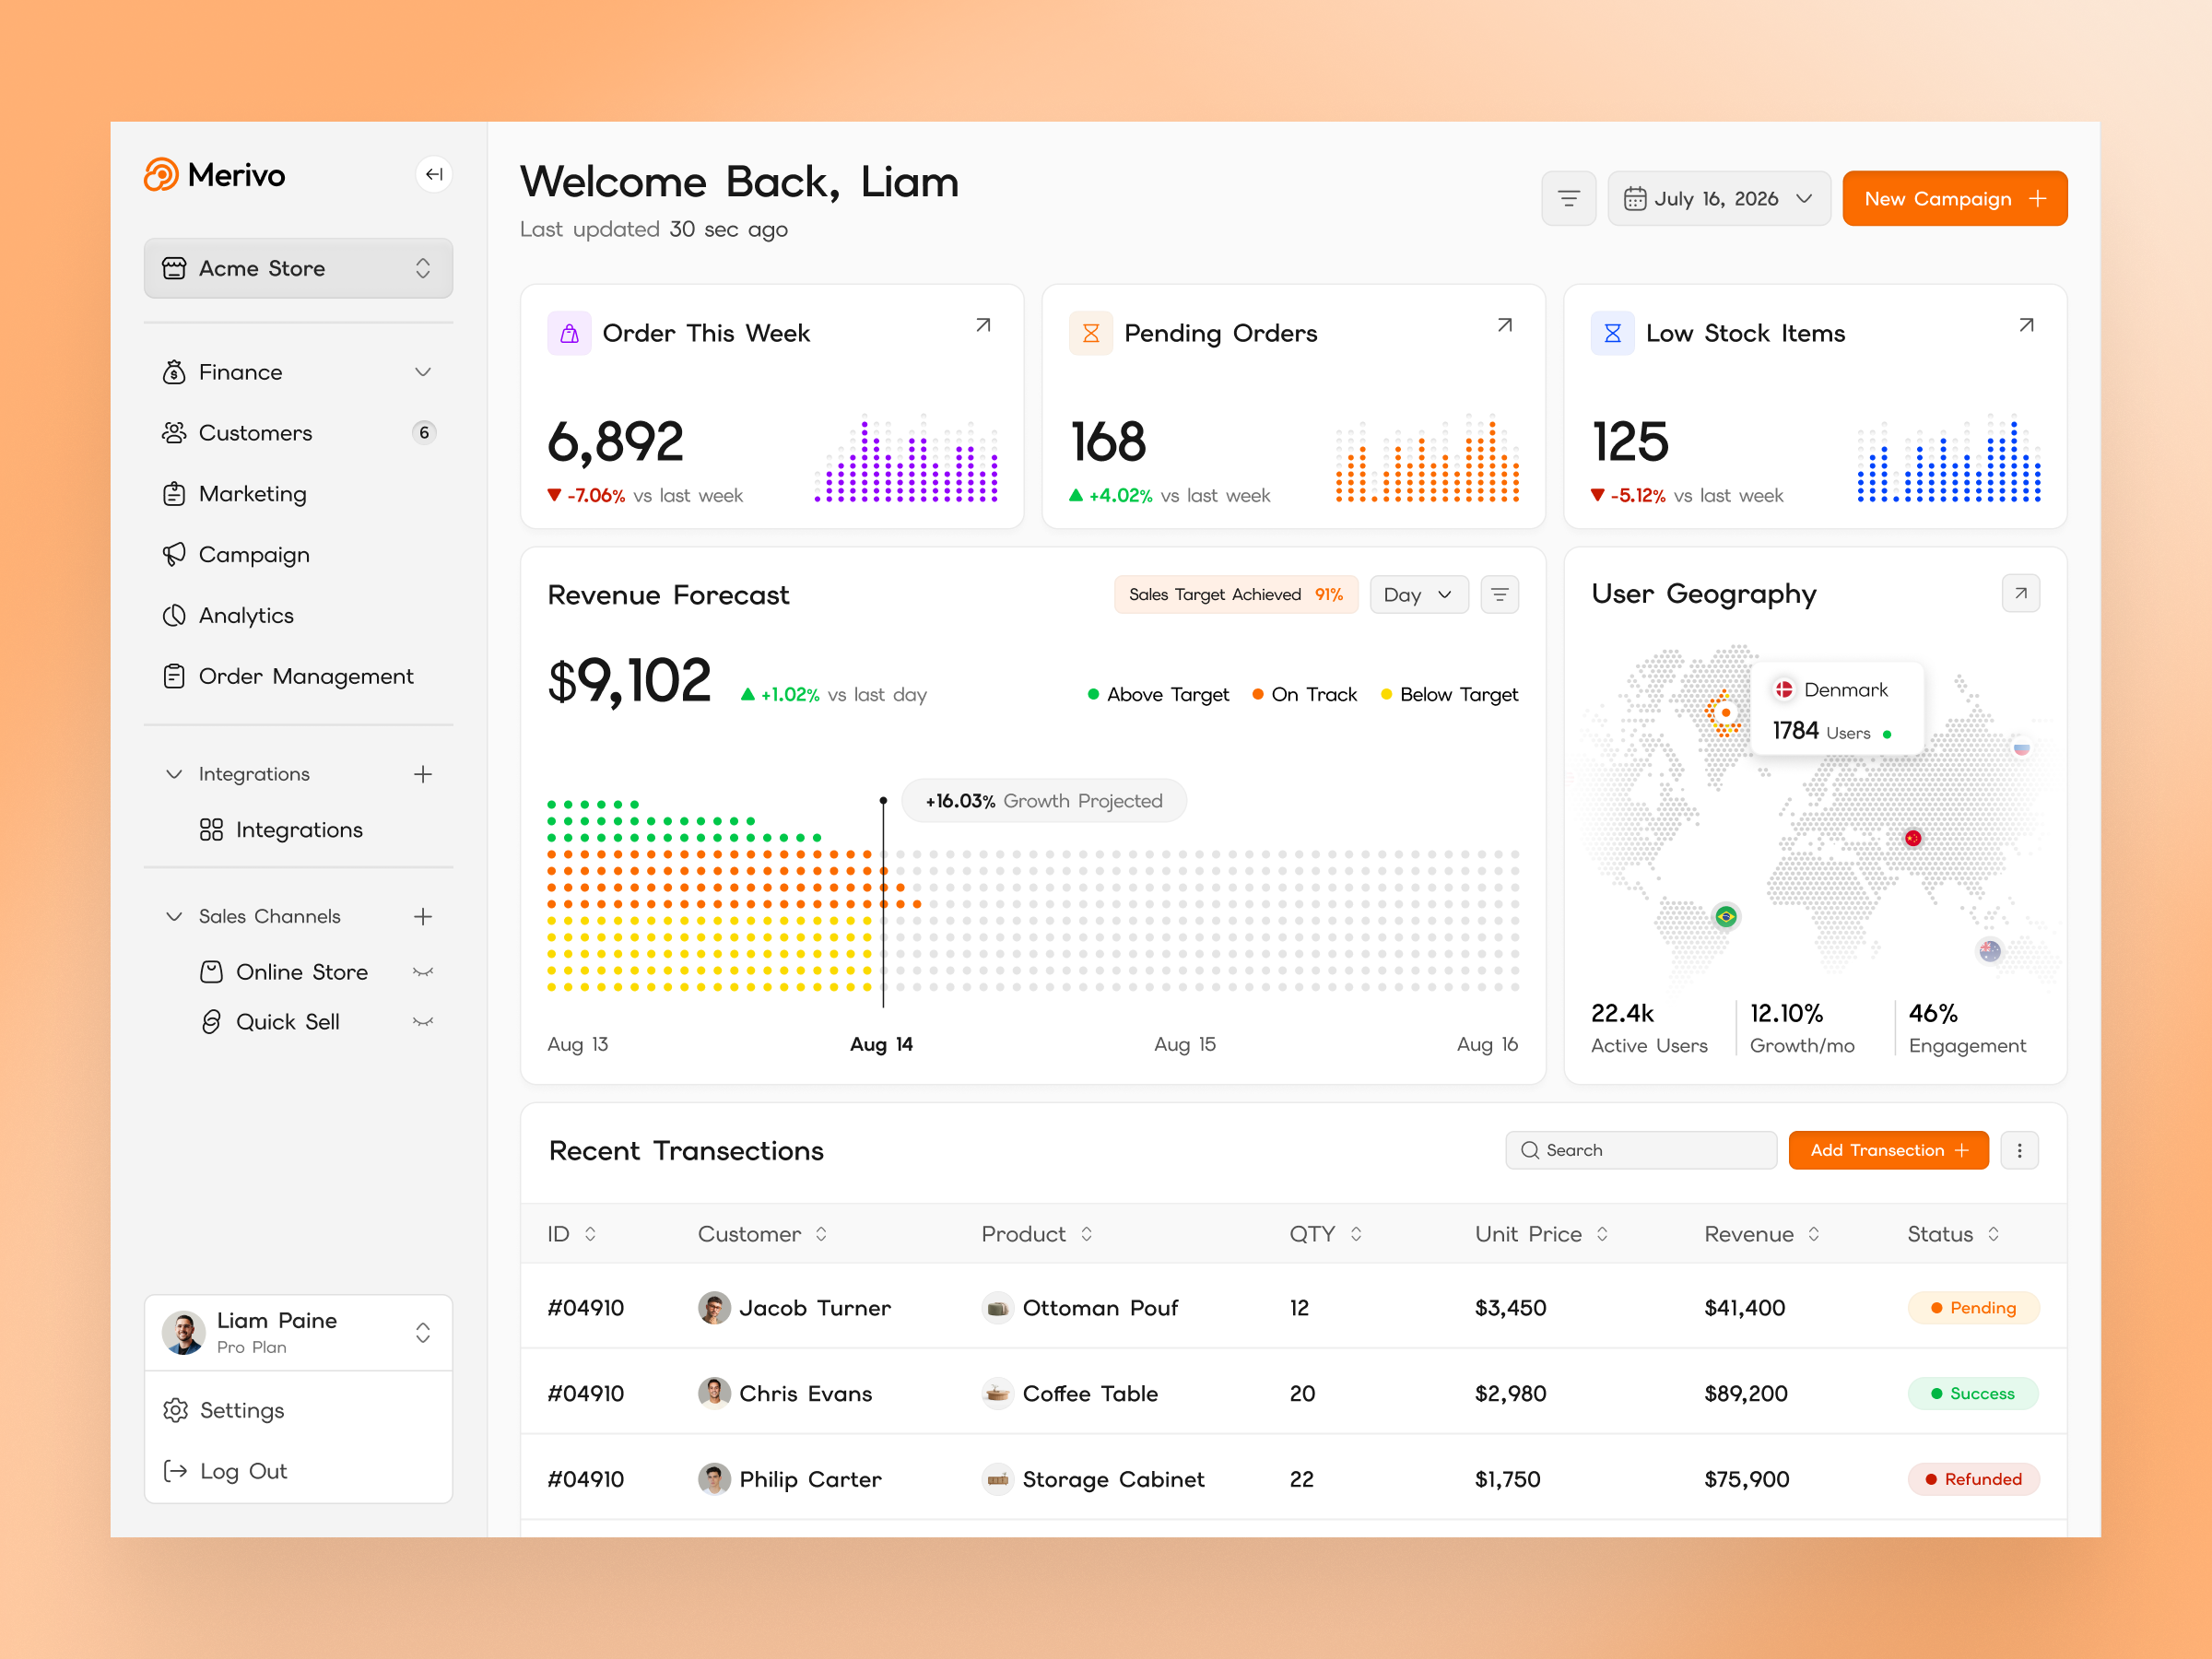Open Low Stock Items card arrow
Screen dimensions: 2212x1659
click(2026, 325)
